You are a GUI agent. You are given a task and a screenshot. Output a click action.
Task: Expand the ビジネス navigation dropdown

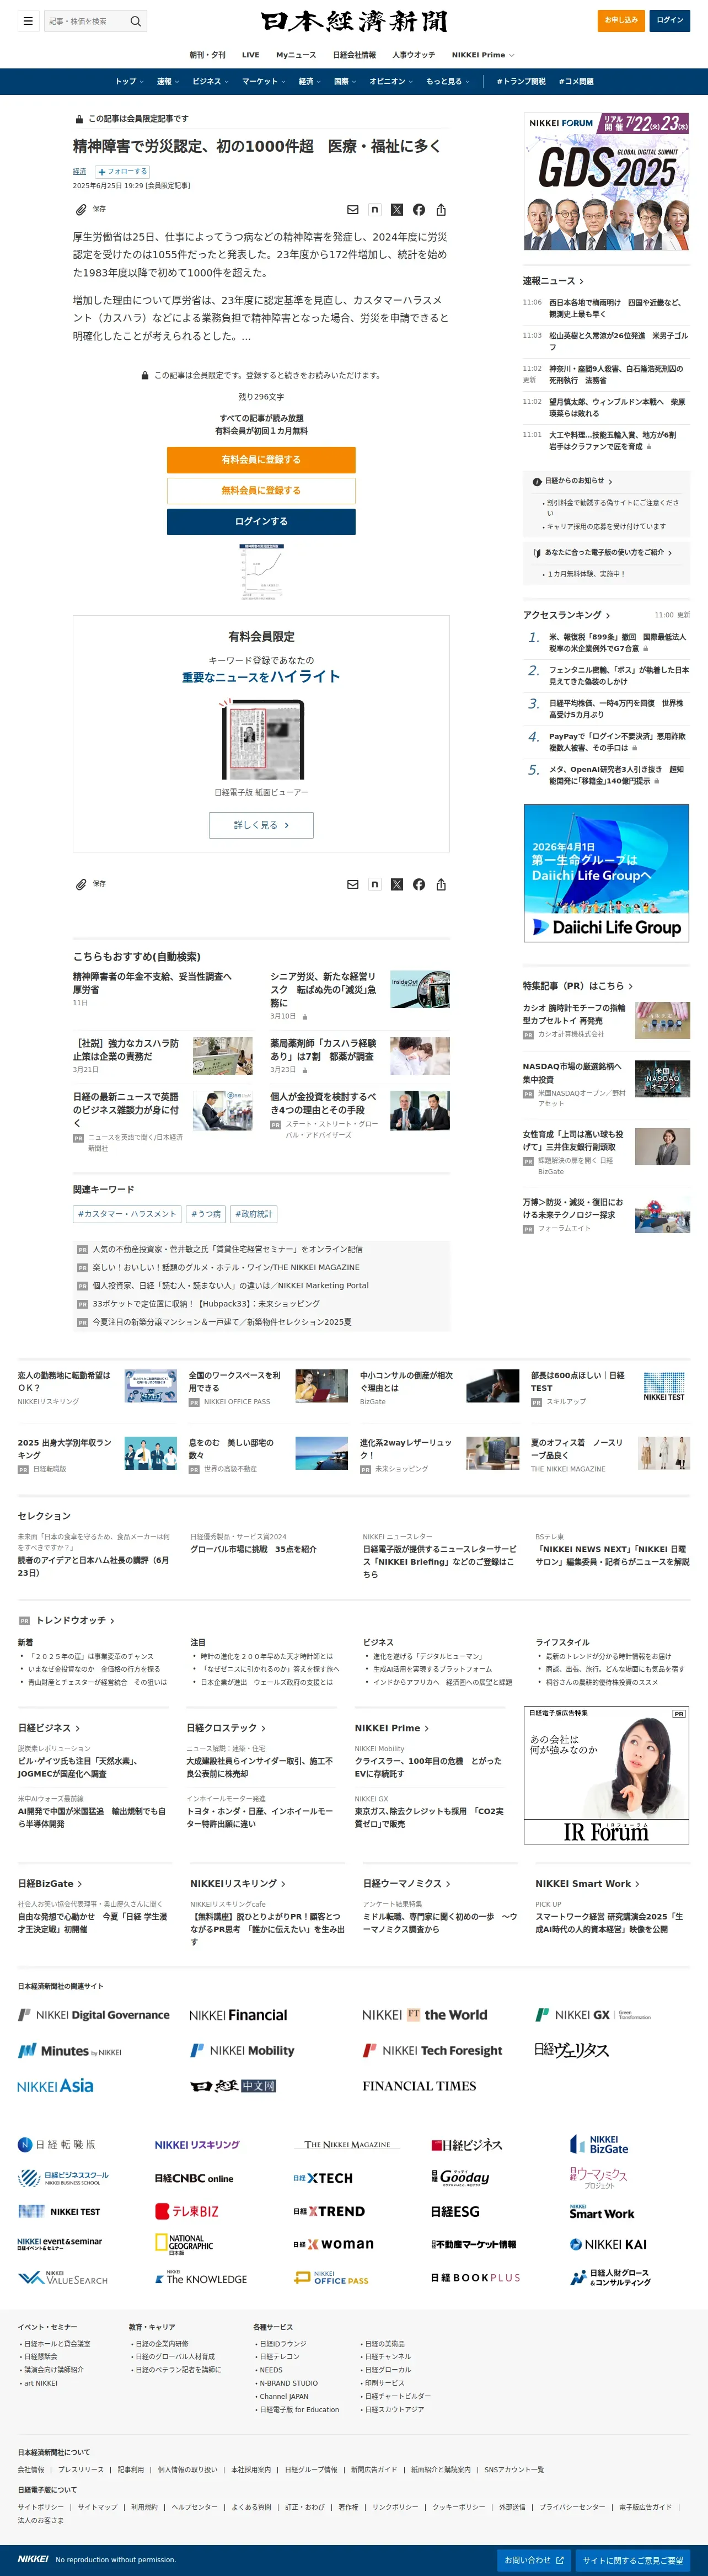(x=210, y=81)
